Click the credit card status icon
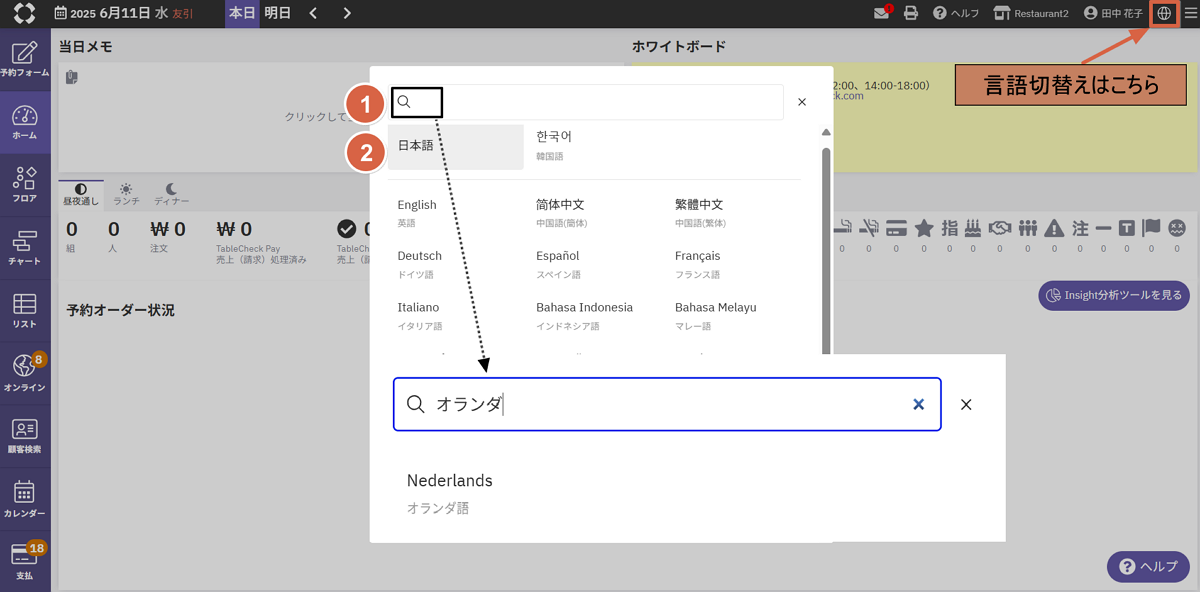 coord(897,227)
